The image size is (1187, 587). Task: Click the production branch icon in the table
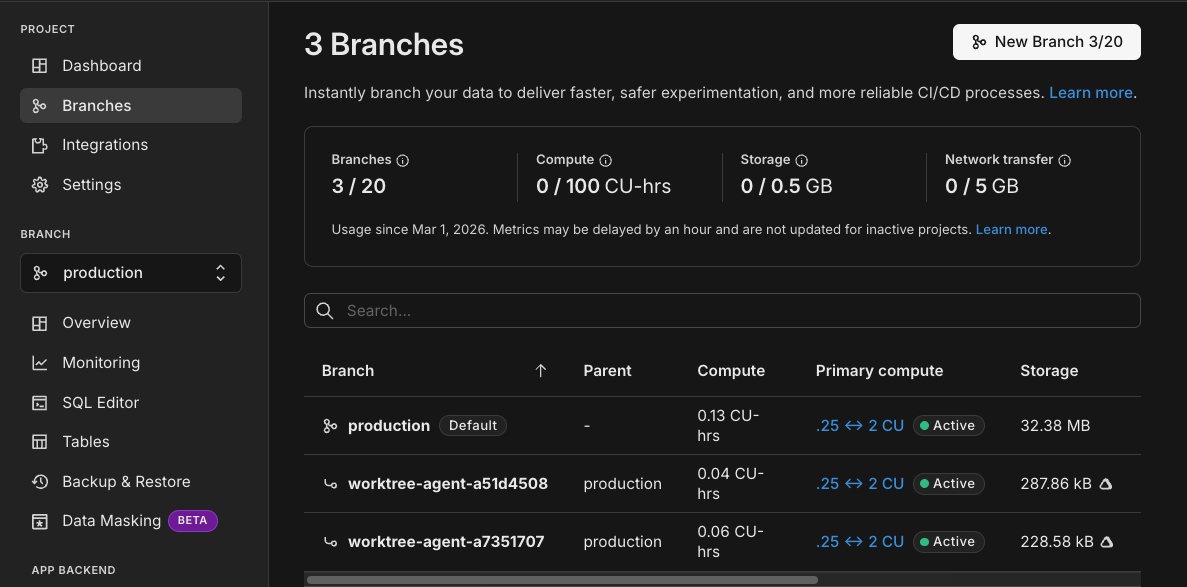point(330,426)
